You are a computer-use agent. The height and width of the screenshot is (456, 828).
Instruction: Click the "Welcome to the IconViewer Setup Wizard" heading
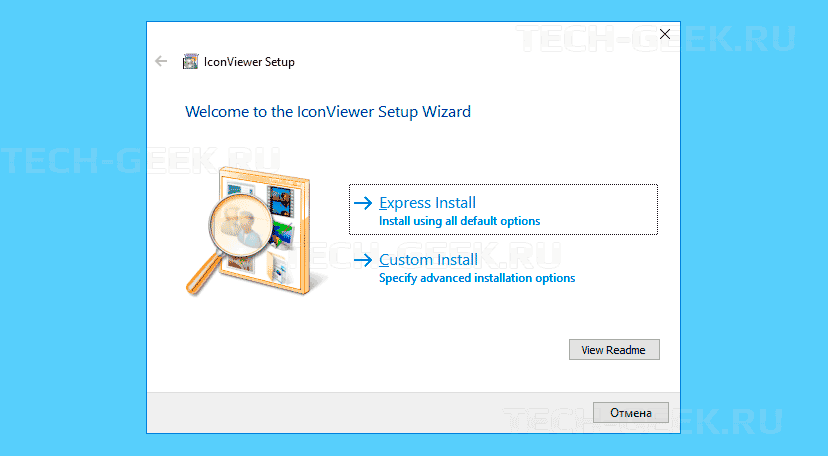(x=328, y=112)
